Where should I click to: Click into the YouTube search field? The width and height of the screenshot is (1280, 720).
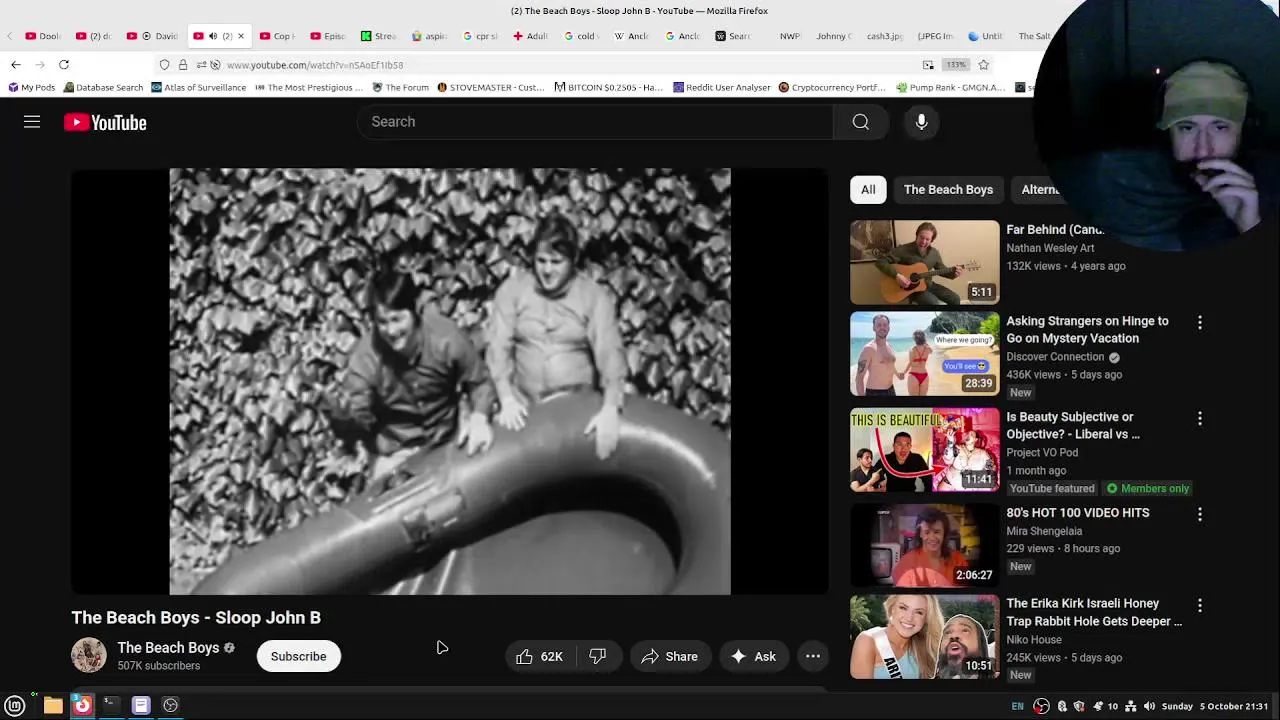click(x=595, y=122)
